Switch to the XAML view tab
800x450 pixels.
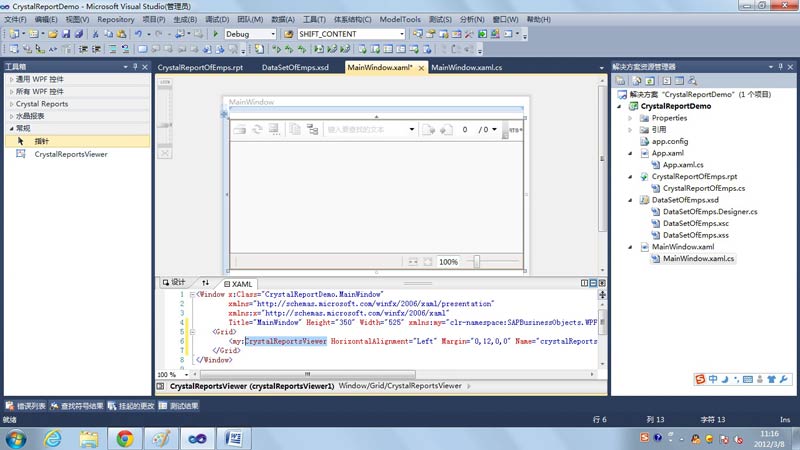238,284
